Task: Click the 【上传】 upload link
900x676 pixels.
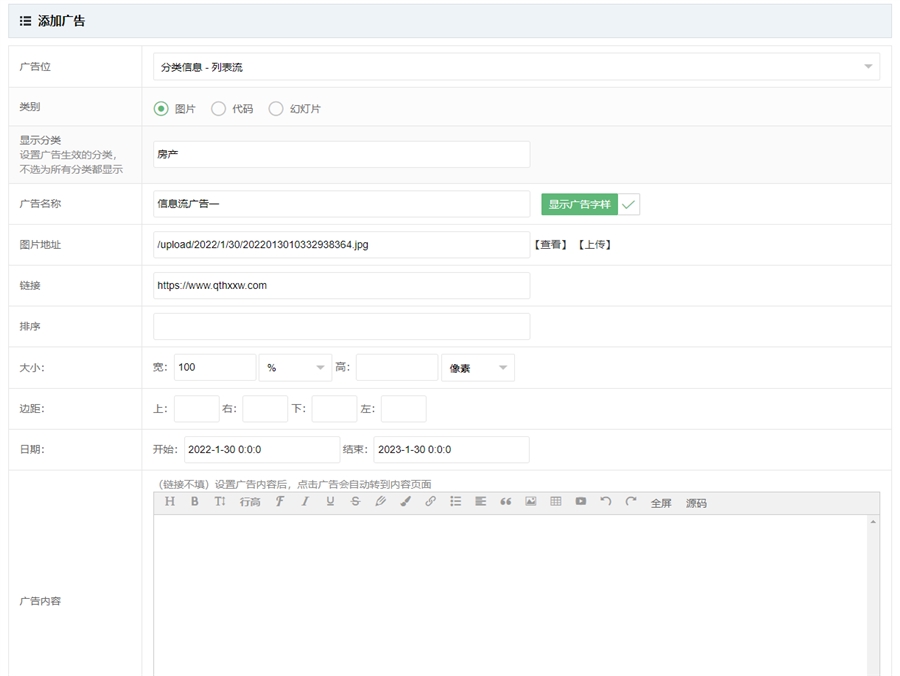Action: [594, 245]
